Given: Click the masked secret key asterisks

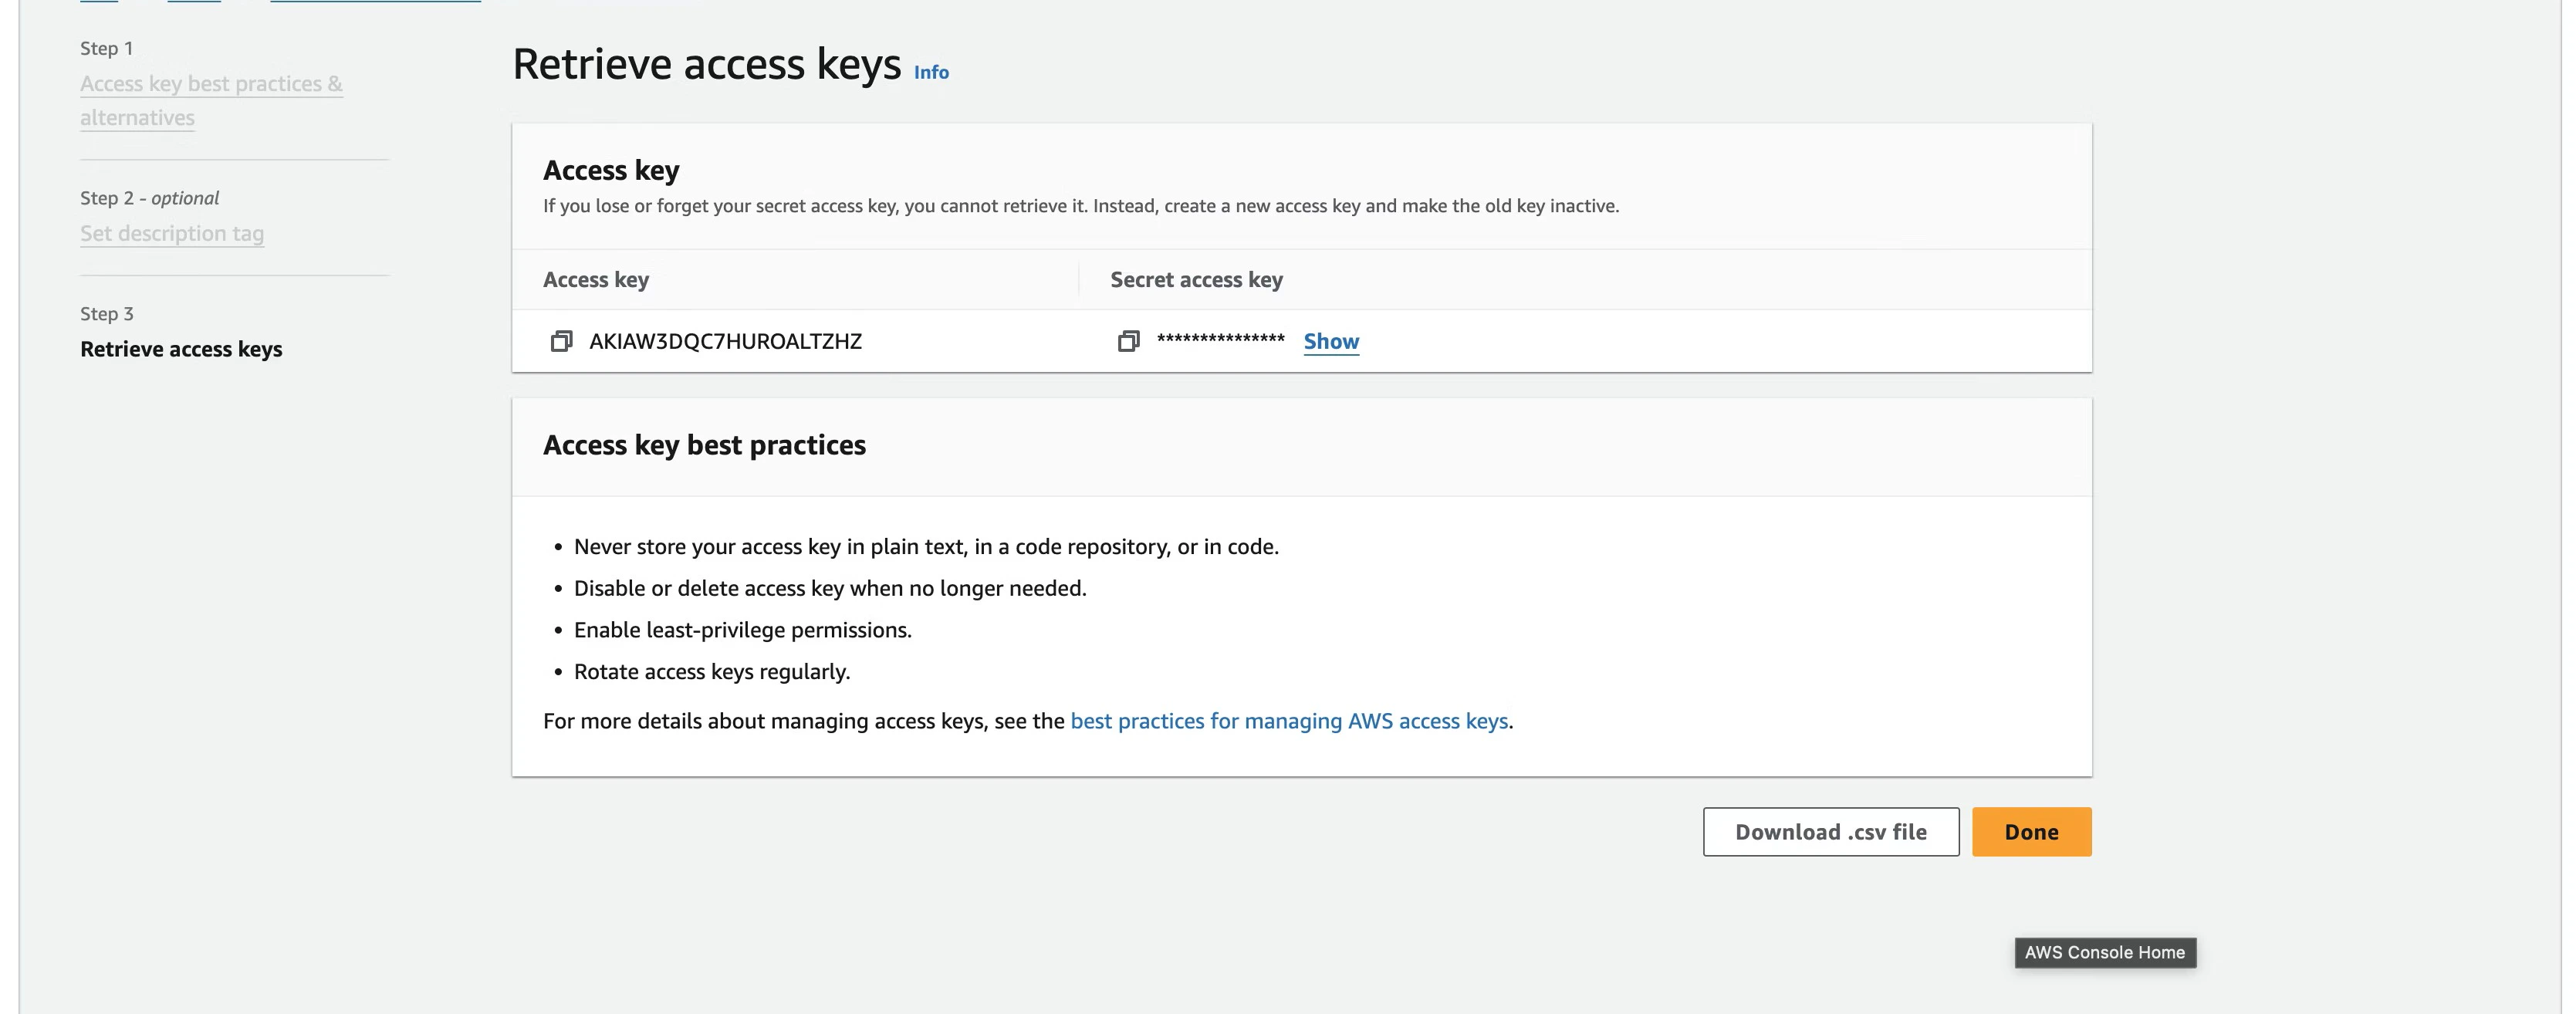Looking at the screenshot, I should click(x=1220, y=340).
